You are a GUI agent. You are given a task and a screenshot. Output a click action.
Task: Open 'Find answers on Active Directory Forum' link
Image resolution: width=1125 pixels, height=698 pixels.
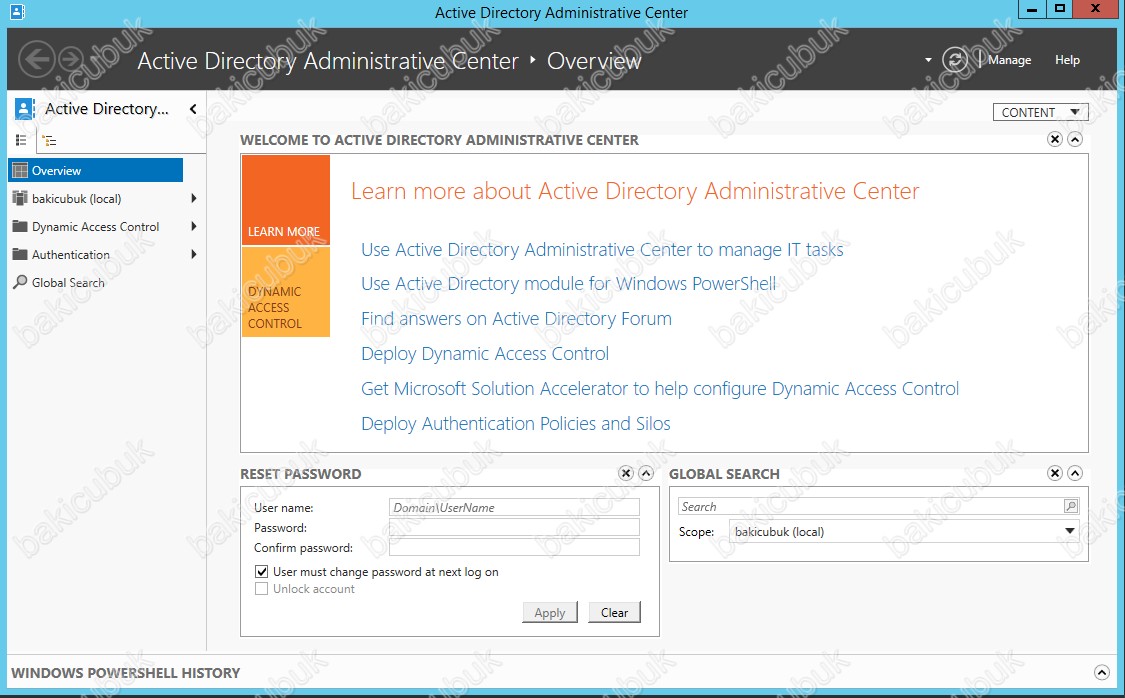[517, 319]
